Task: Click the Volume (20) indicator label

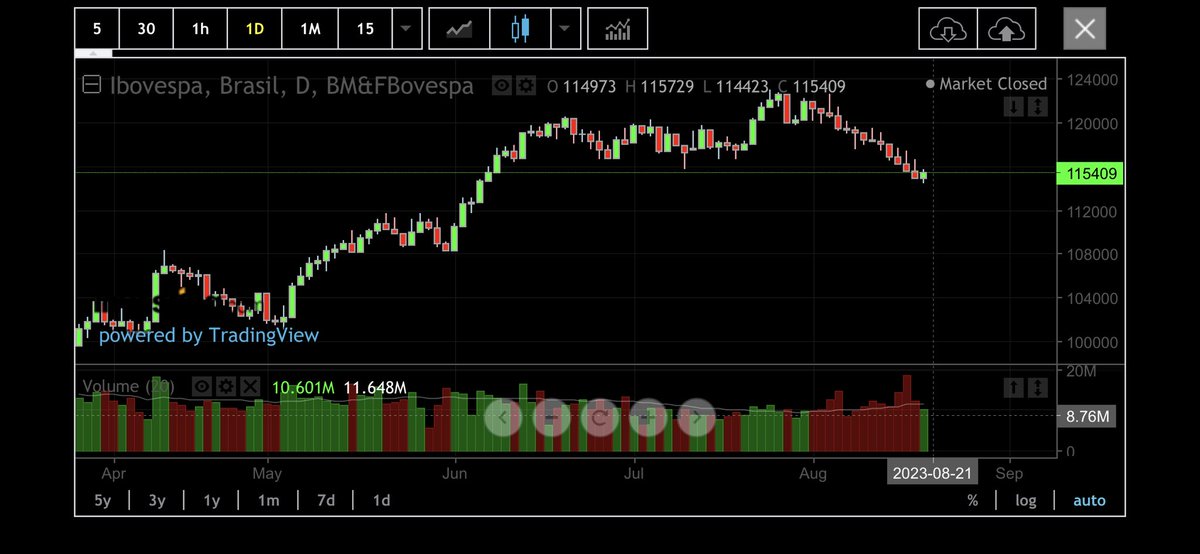Action: pyautogui.click(x=128, y=387)
